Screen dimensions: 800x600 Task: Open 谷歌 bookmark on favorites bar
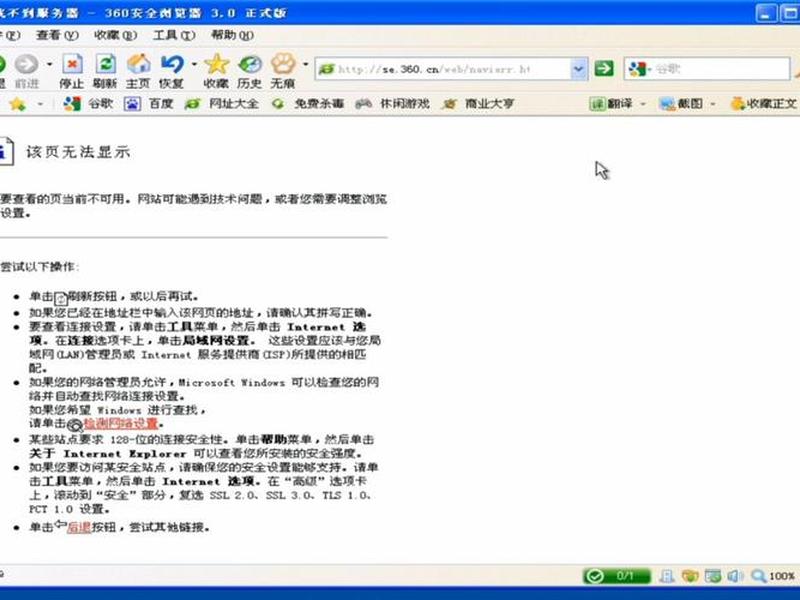[88, 104]
